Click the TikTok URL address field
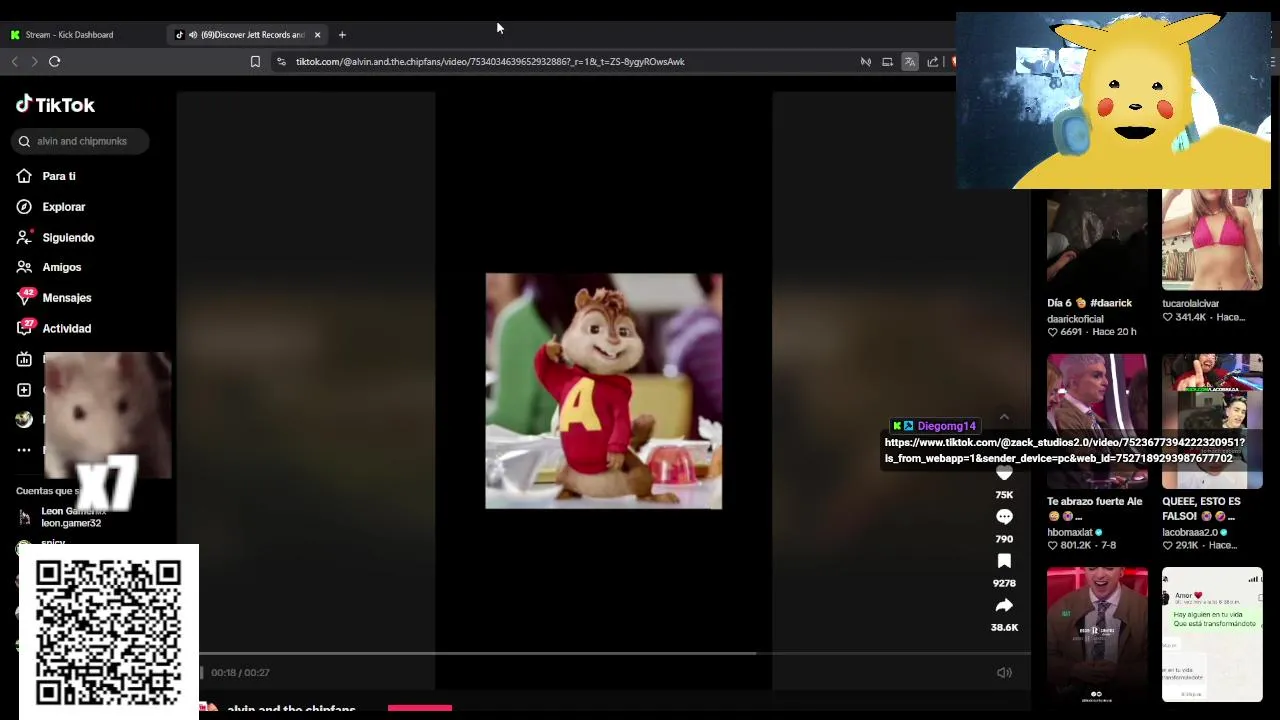 (490, 61)
